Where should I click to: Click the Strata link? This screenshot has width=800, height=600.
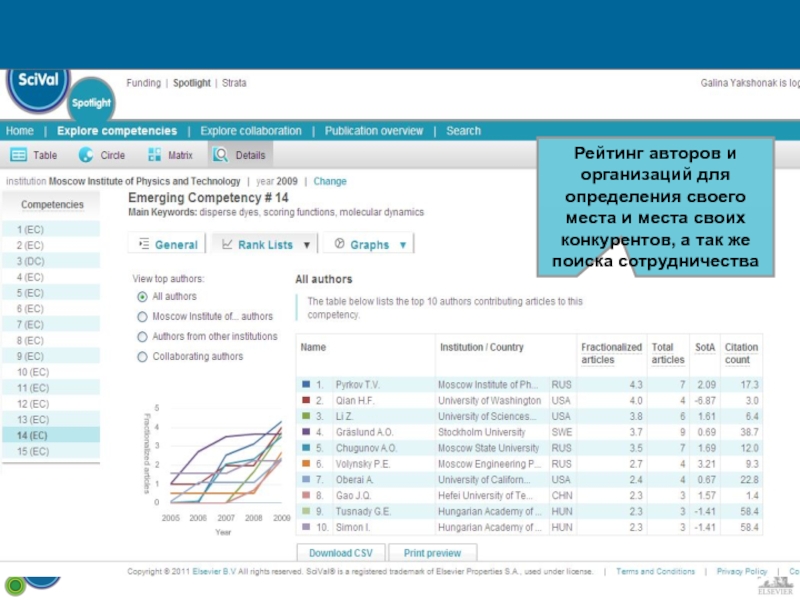[234, 83]
